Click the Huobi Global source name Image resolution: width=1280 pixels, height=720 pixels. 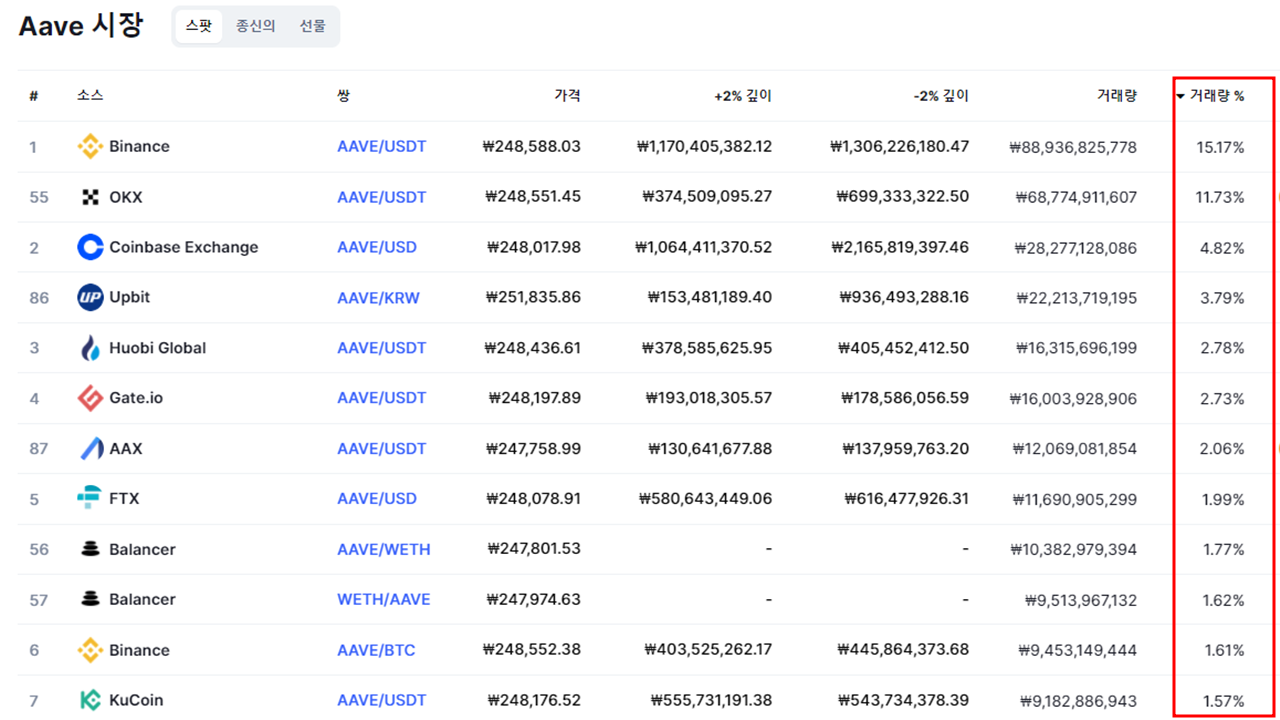pos(158,348)
